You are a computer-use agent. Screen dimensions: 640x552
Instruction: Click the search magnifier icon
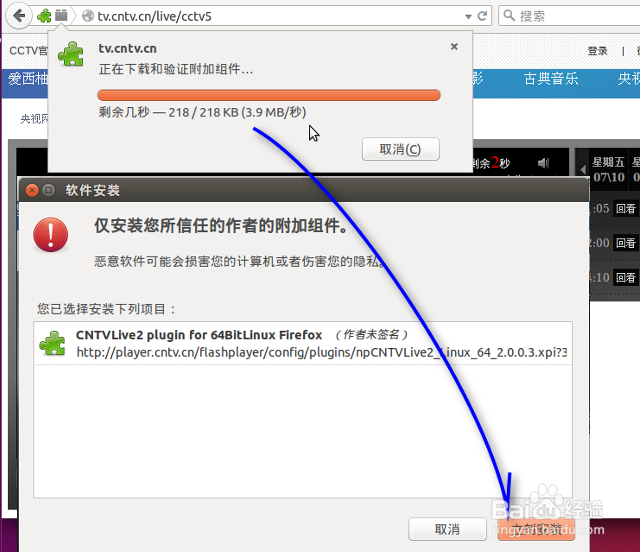(509, 16)
